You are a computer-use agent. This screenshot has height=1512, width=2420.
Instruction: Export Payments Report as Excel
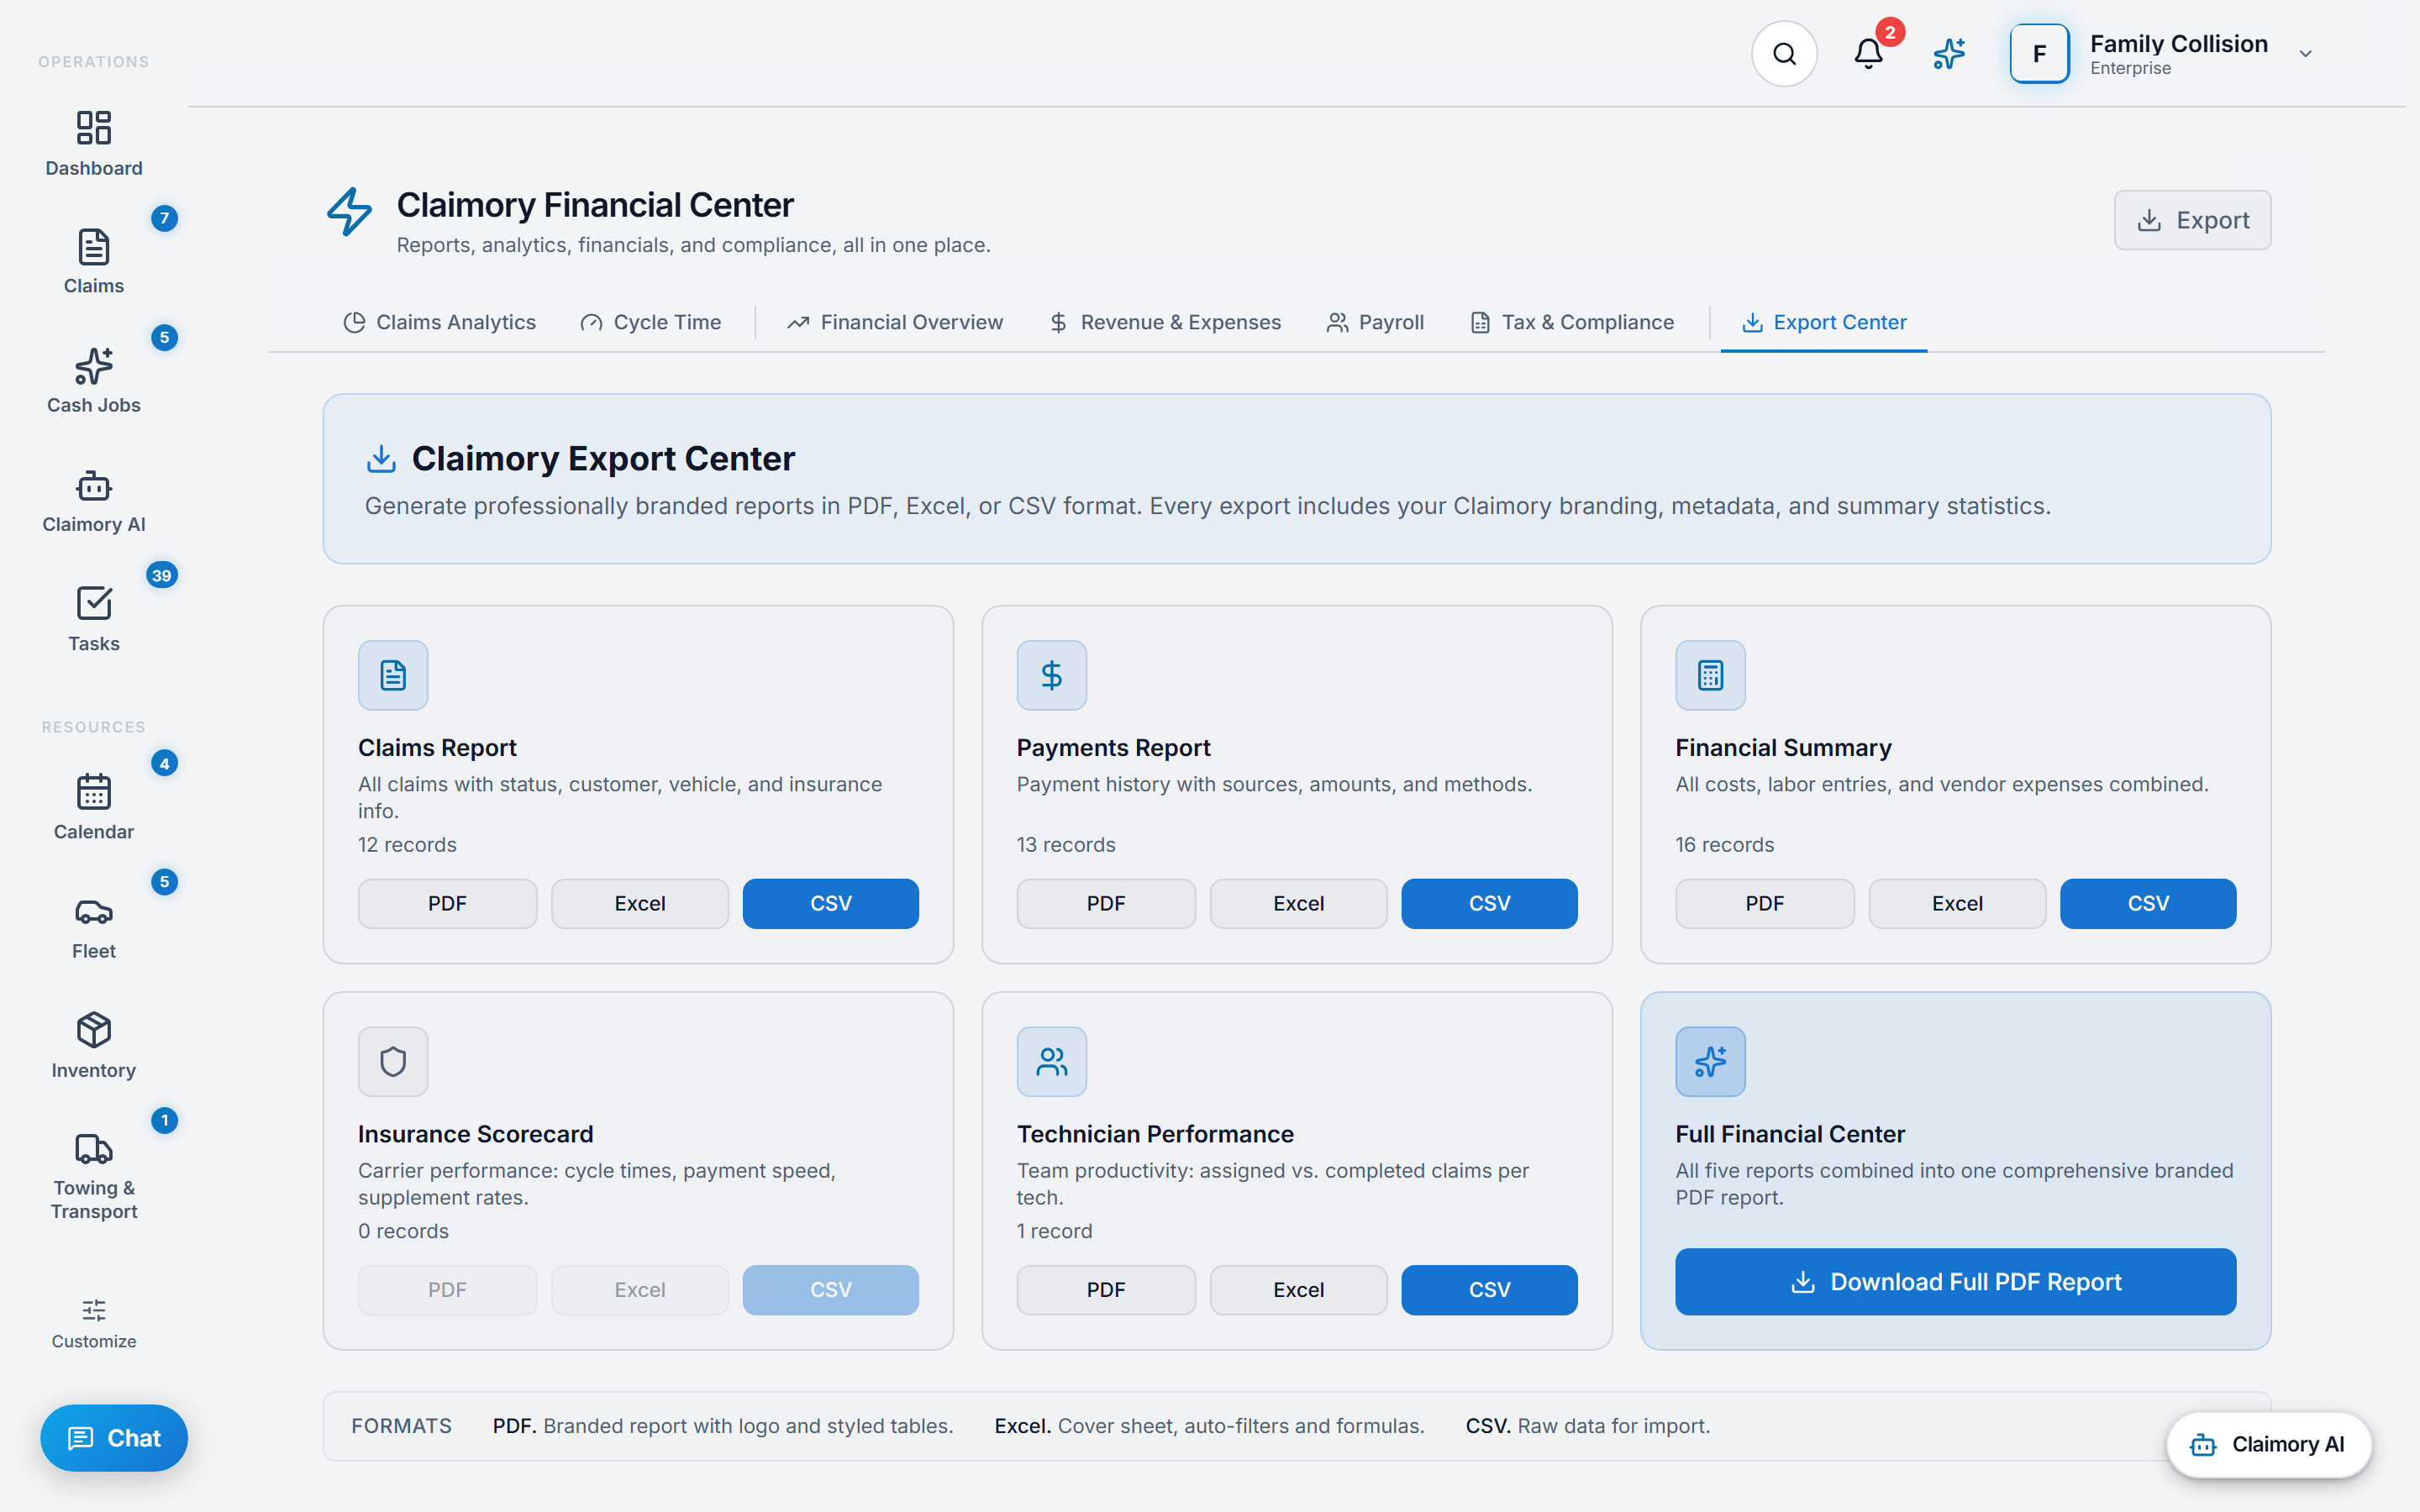(x=1298, y=903)
